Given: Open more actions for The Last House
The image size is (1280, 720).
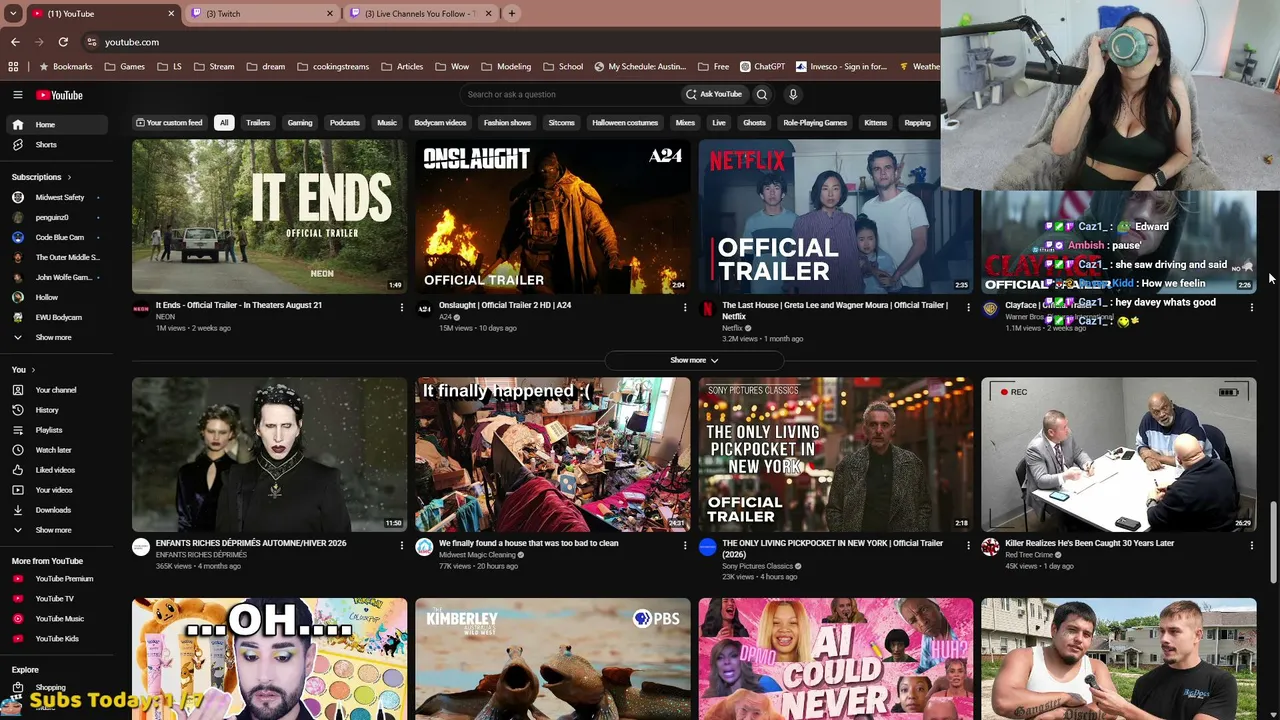Looking at the screenshot, I should [x=968, y=307].
